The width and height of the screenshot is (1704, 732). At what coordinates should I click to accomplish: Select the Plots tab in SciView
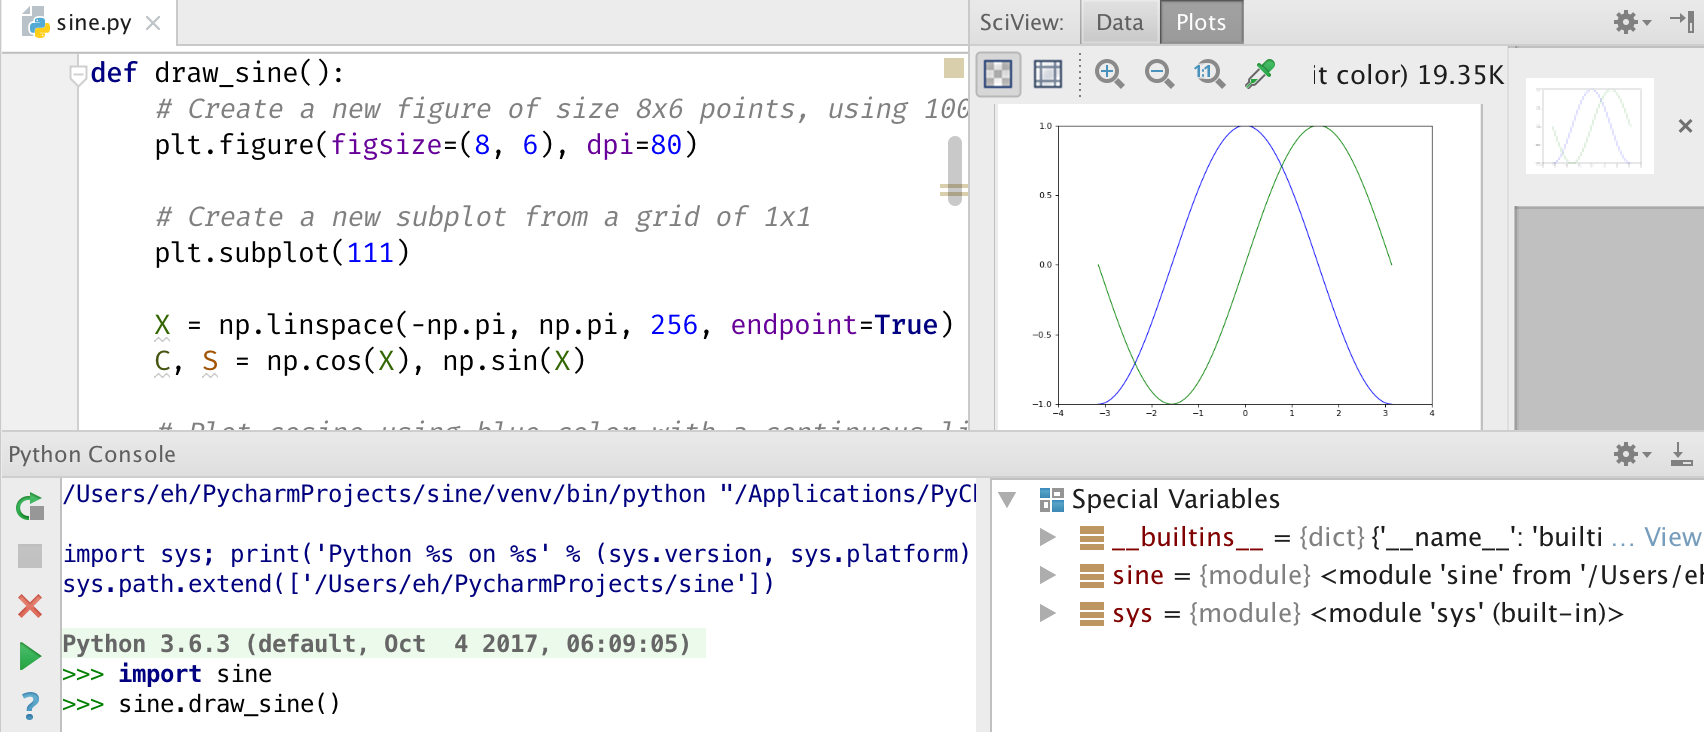[x=1200, y=22]
